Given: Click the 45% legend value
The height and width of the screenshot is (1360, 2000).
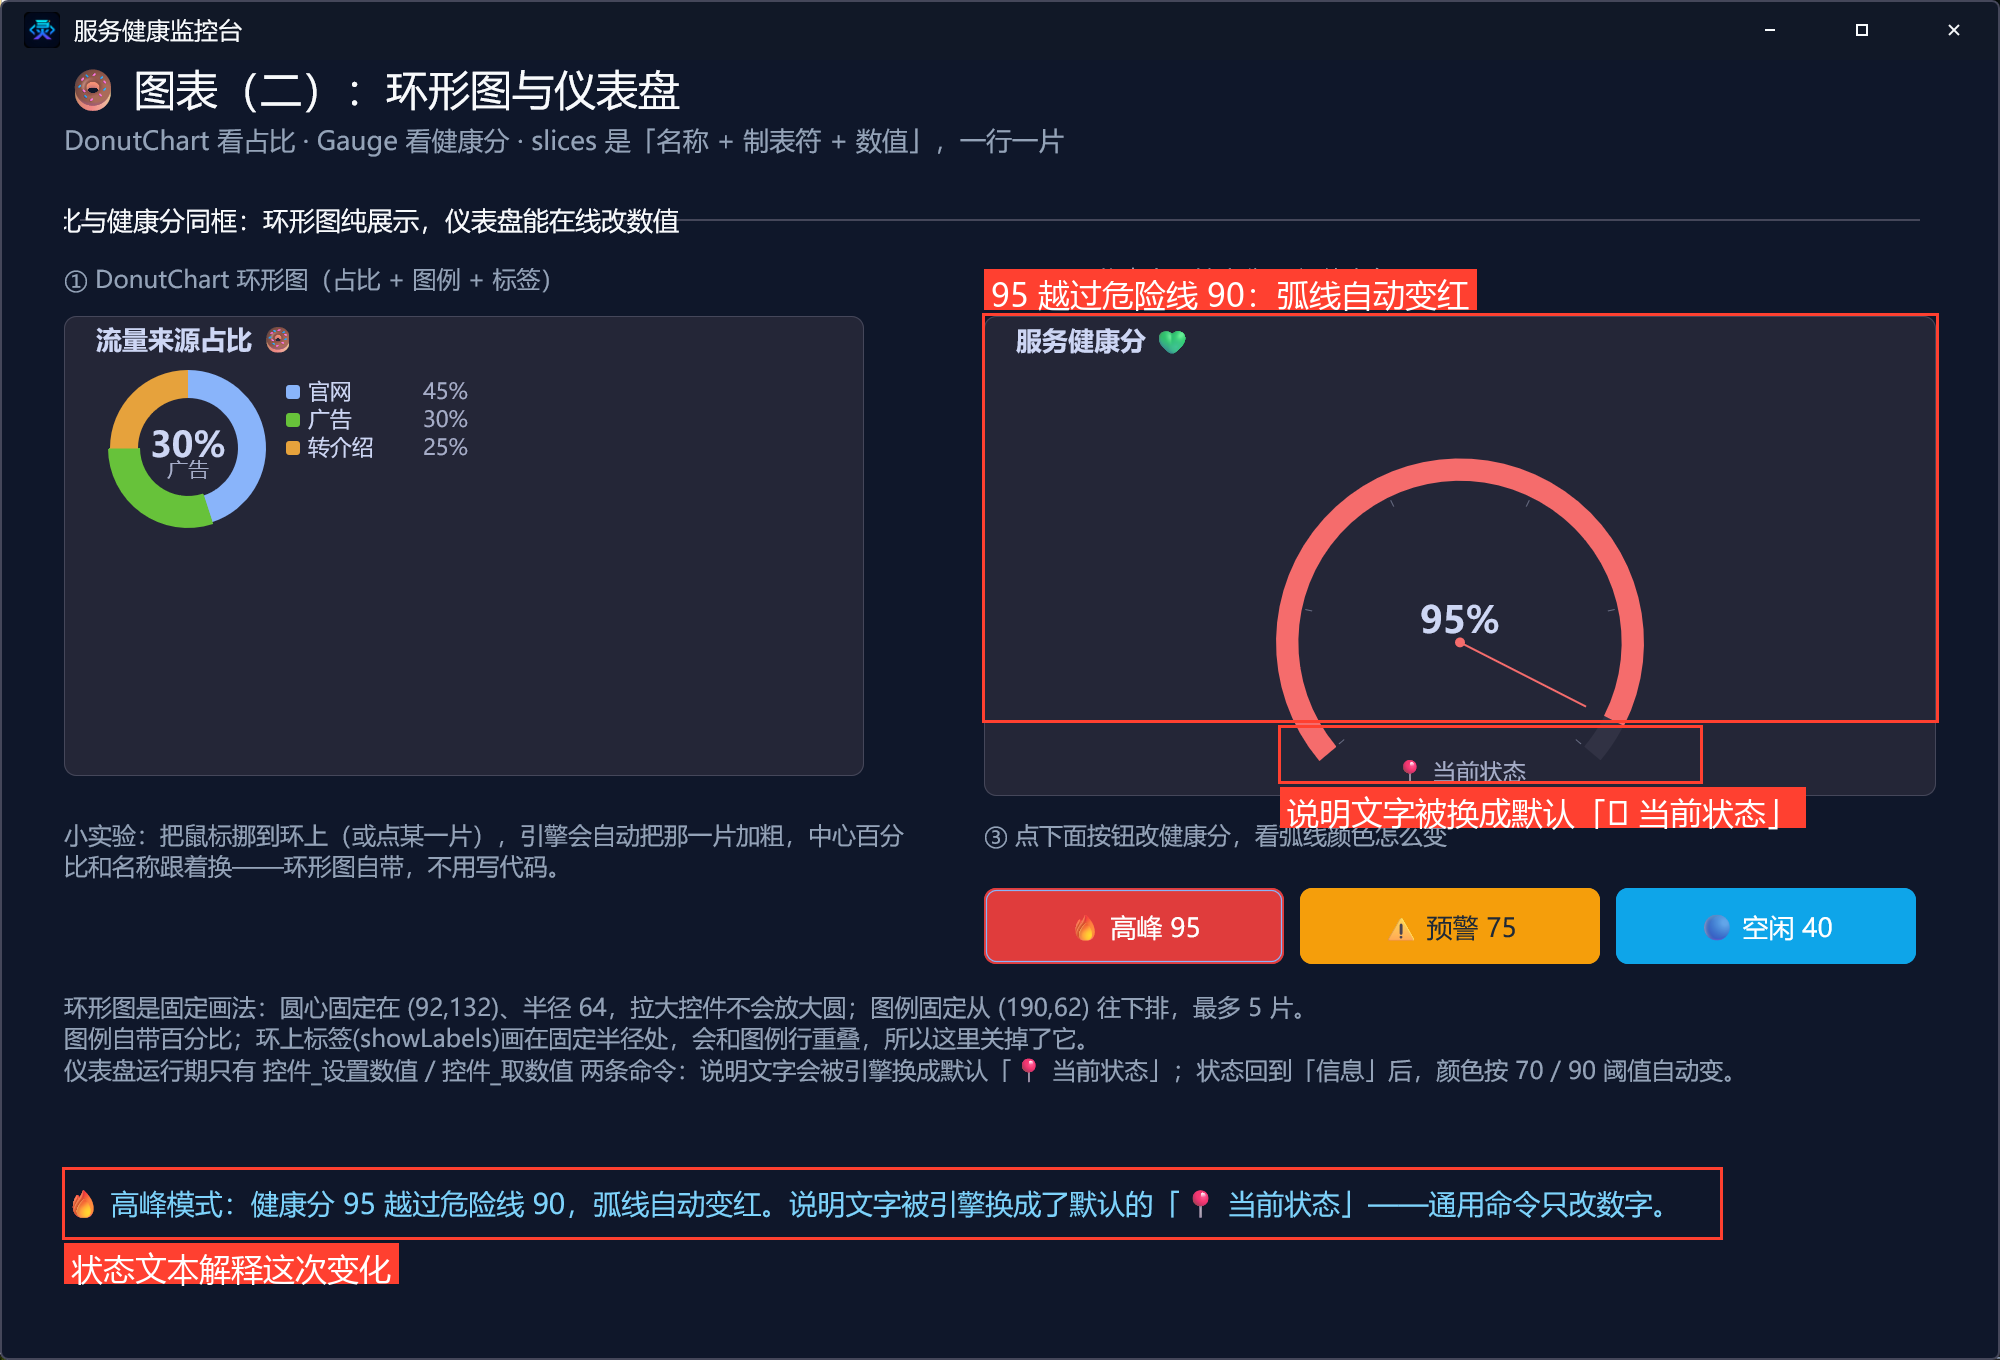Looking at the screenshot, I should [445, 391].
